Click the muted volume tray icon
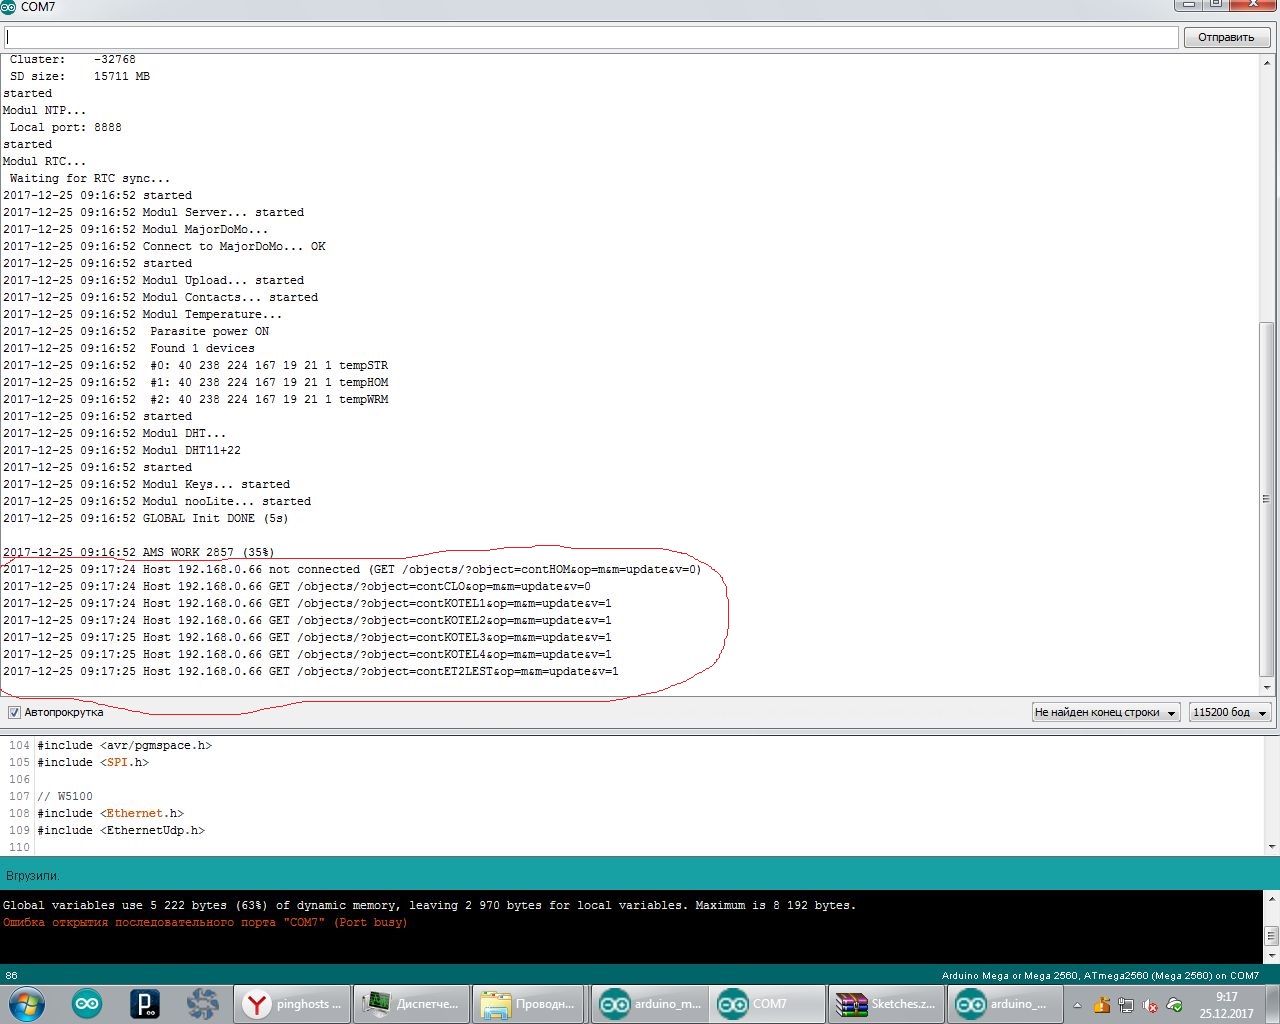Viewport: 1280px width, 1024px height. 1150,1005
